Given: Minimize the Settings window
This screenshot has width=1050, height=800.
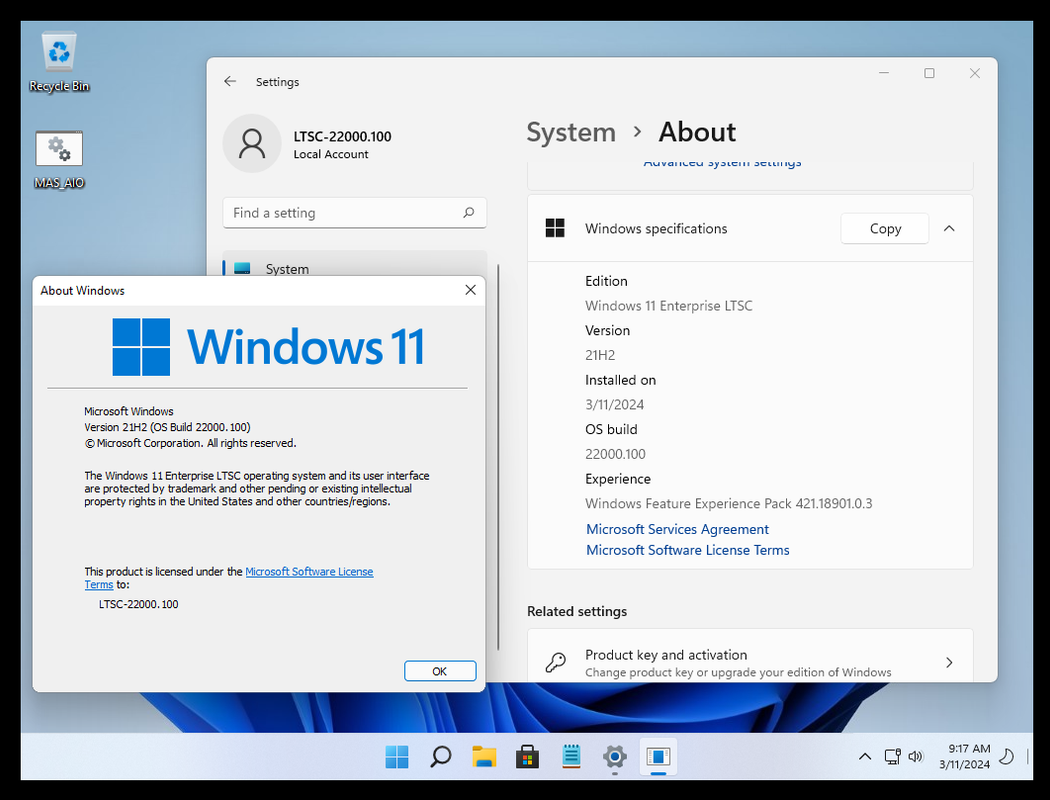Looking at the screenshot, I should pyautogui.click(x=884, y=73).
